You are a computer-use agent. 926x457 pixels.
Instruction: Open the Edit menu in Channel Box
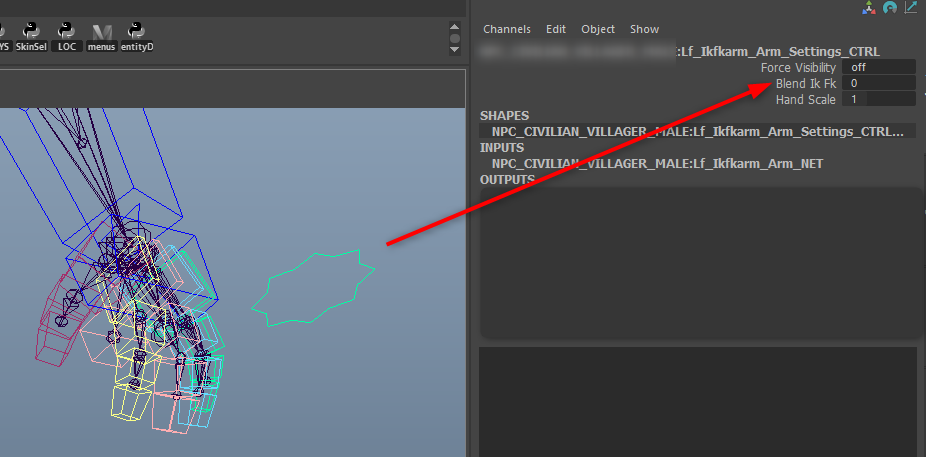pyautogui.click(x=556, y=29)
